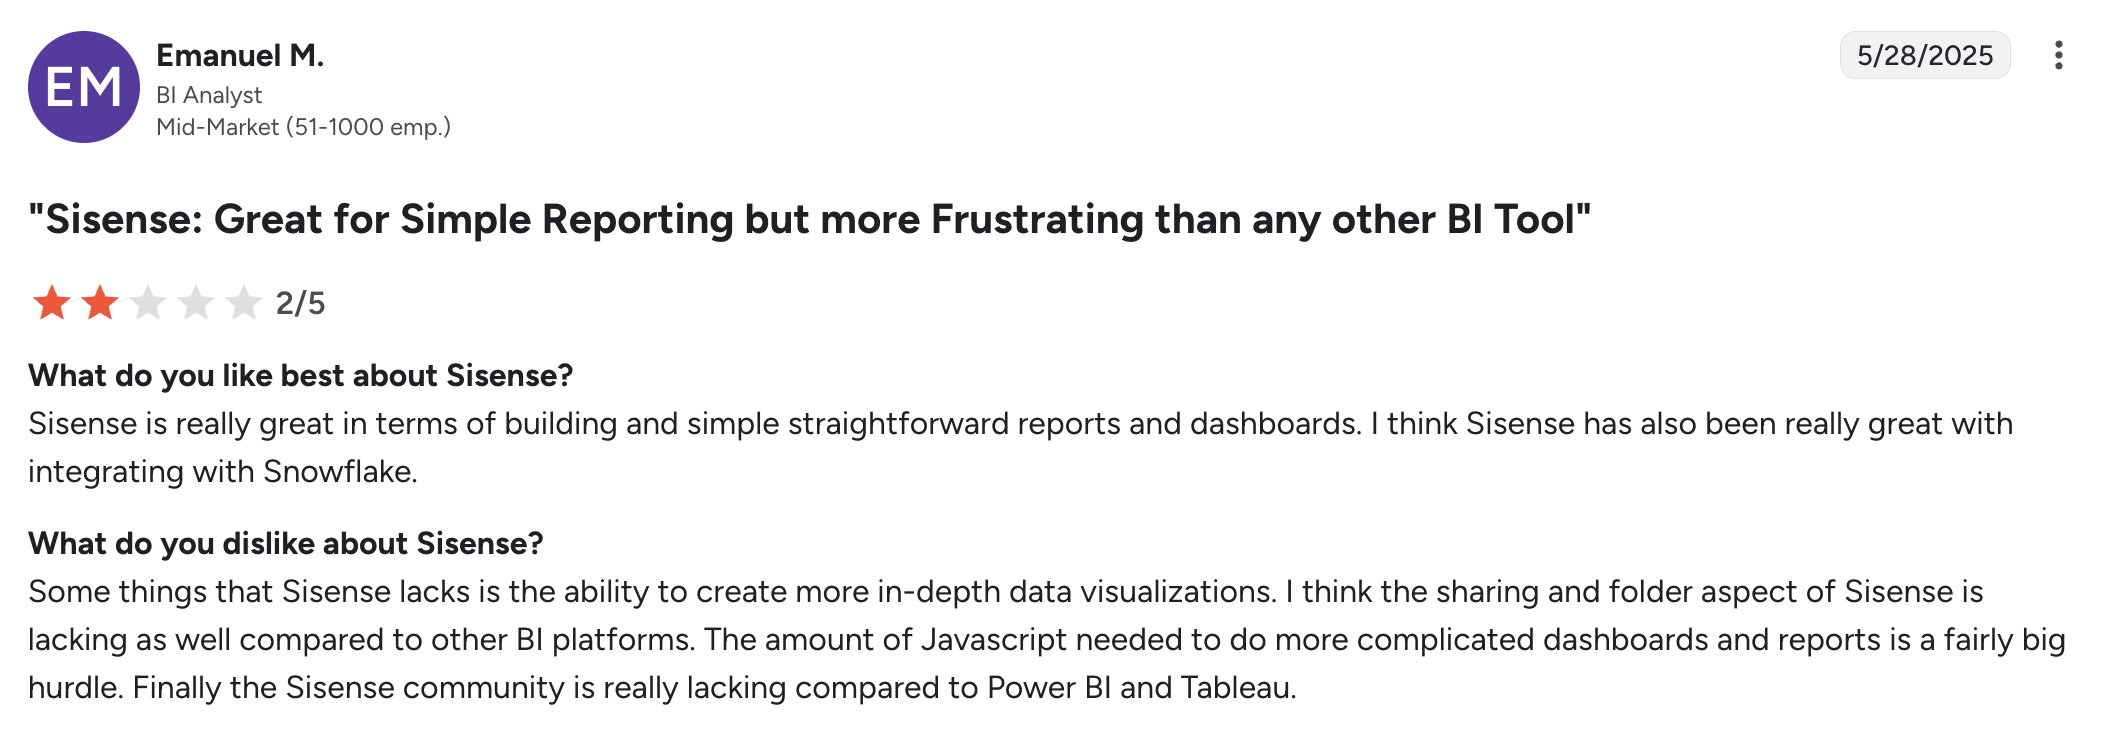Click the first orange rating star
Viewport: 2116px width, 740px height.
[x=52, y=302]
